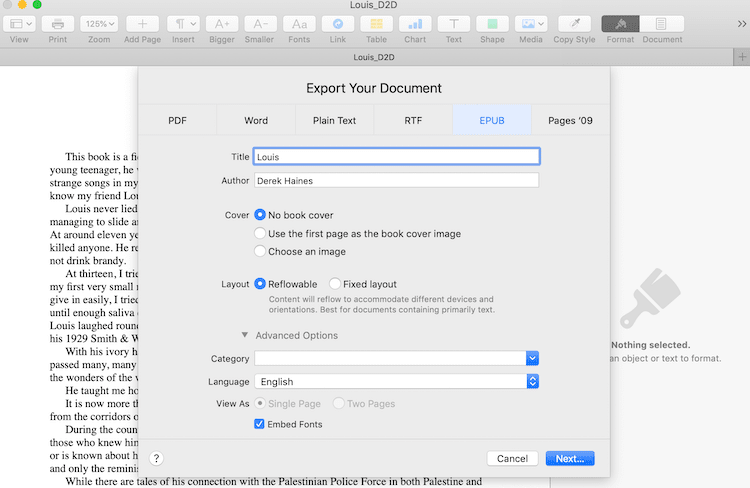750x488 pixels.
Task: Click the Text box icon
Action: 454,24
